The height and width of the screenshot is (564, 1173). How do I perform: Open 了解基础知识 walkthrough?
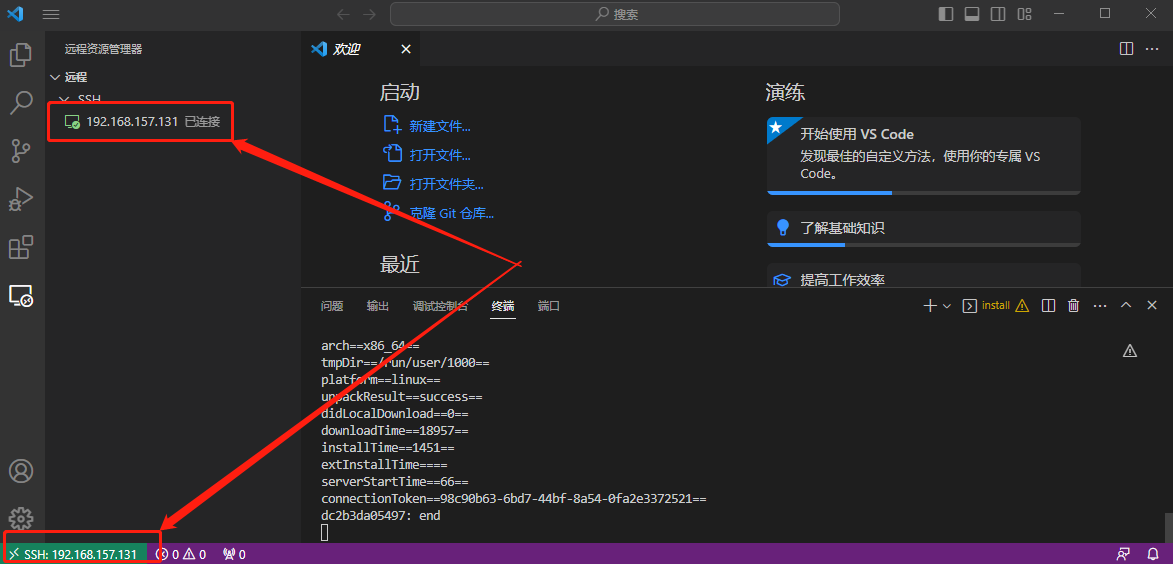[923, 229]
